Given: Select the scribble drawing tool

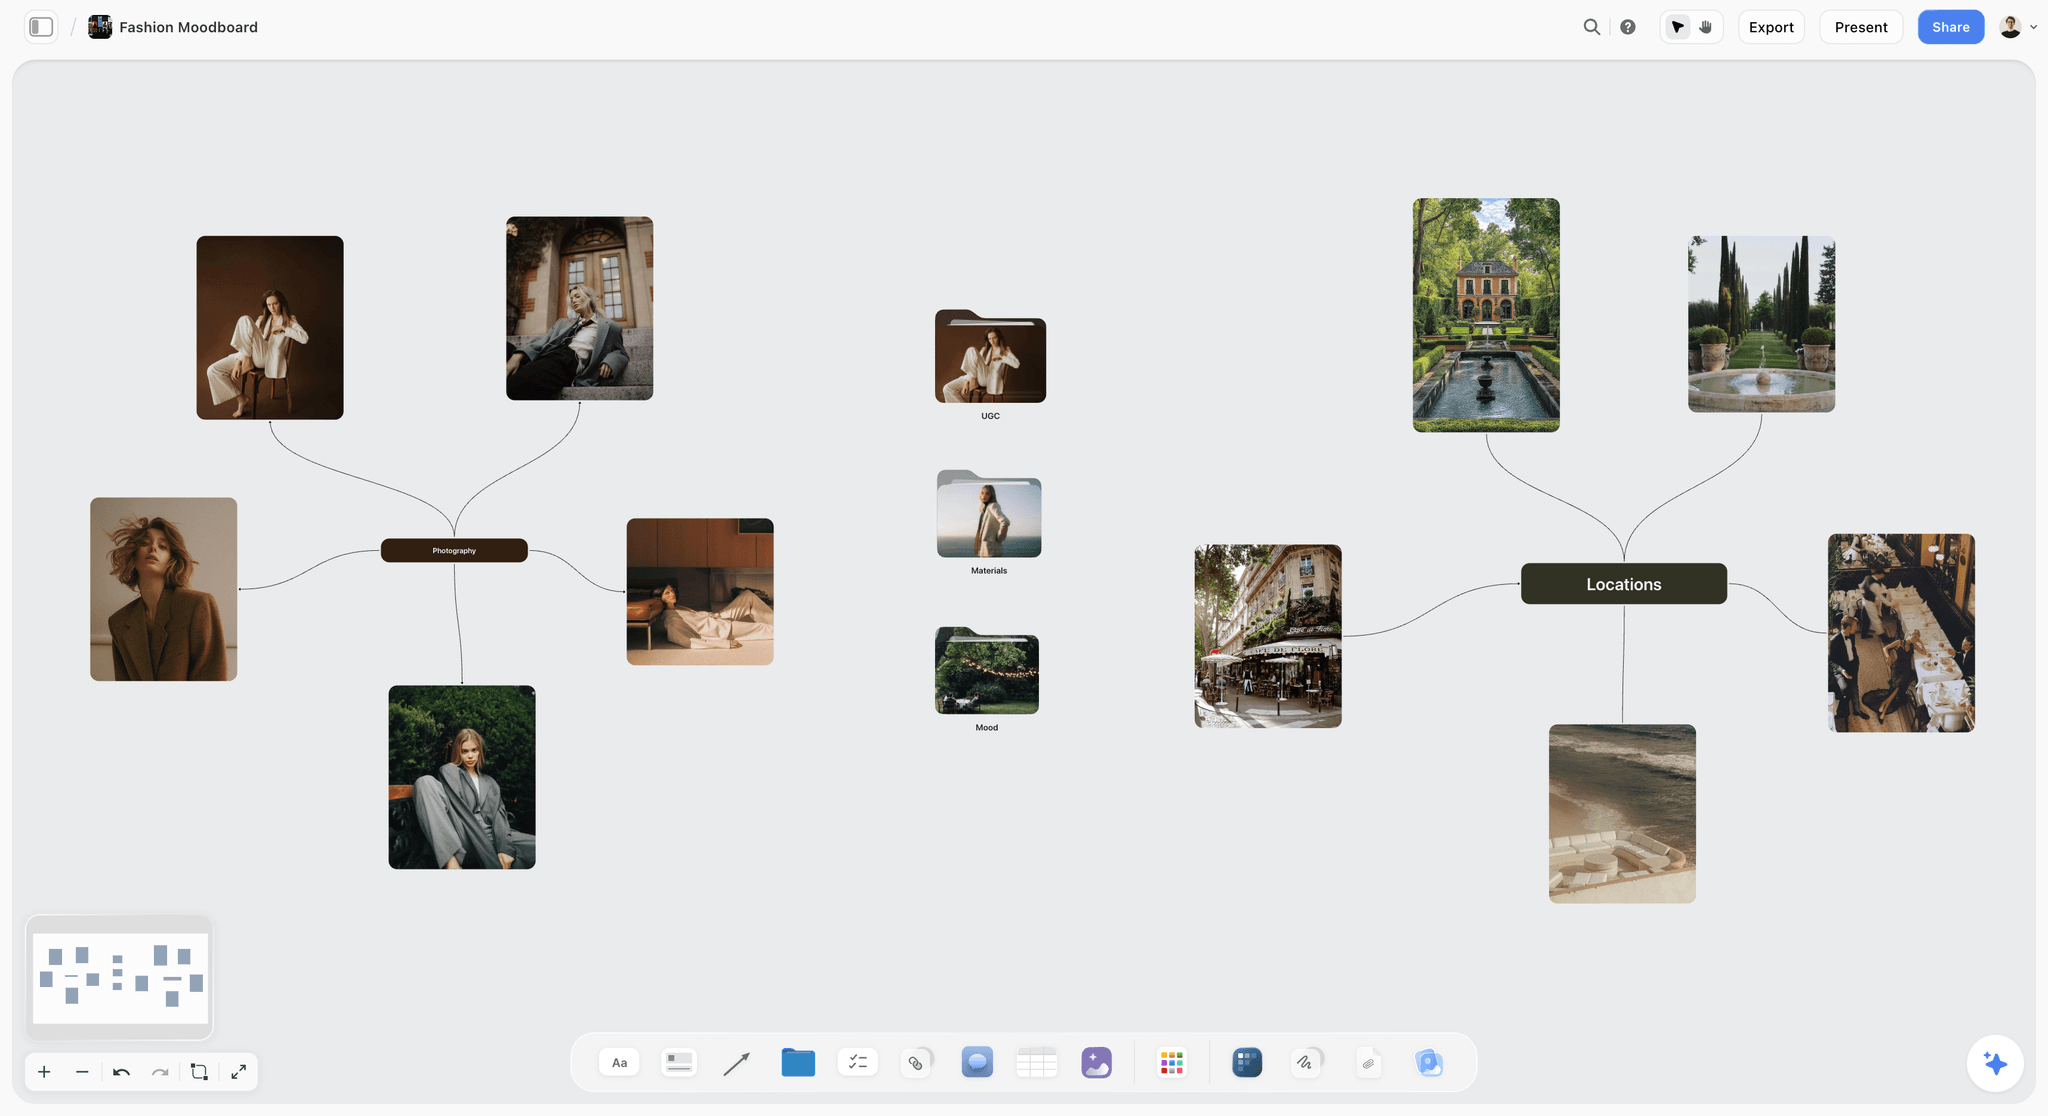Looking at the screenshot, I should (x=1305, y=1062).
